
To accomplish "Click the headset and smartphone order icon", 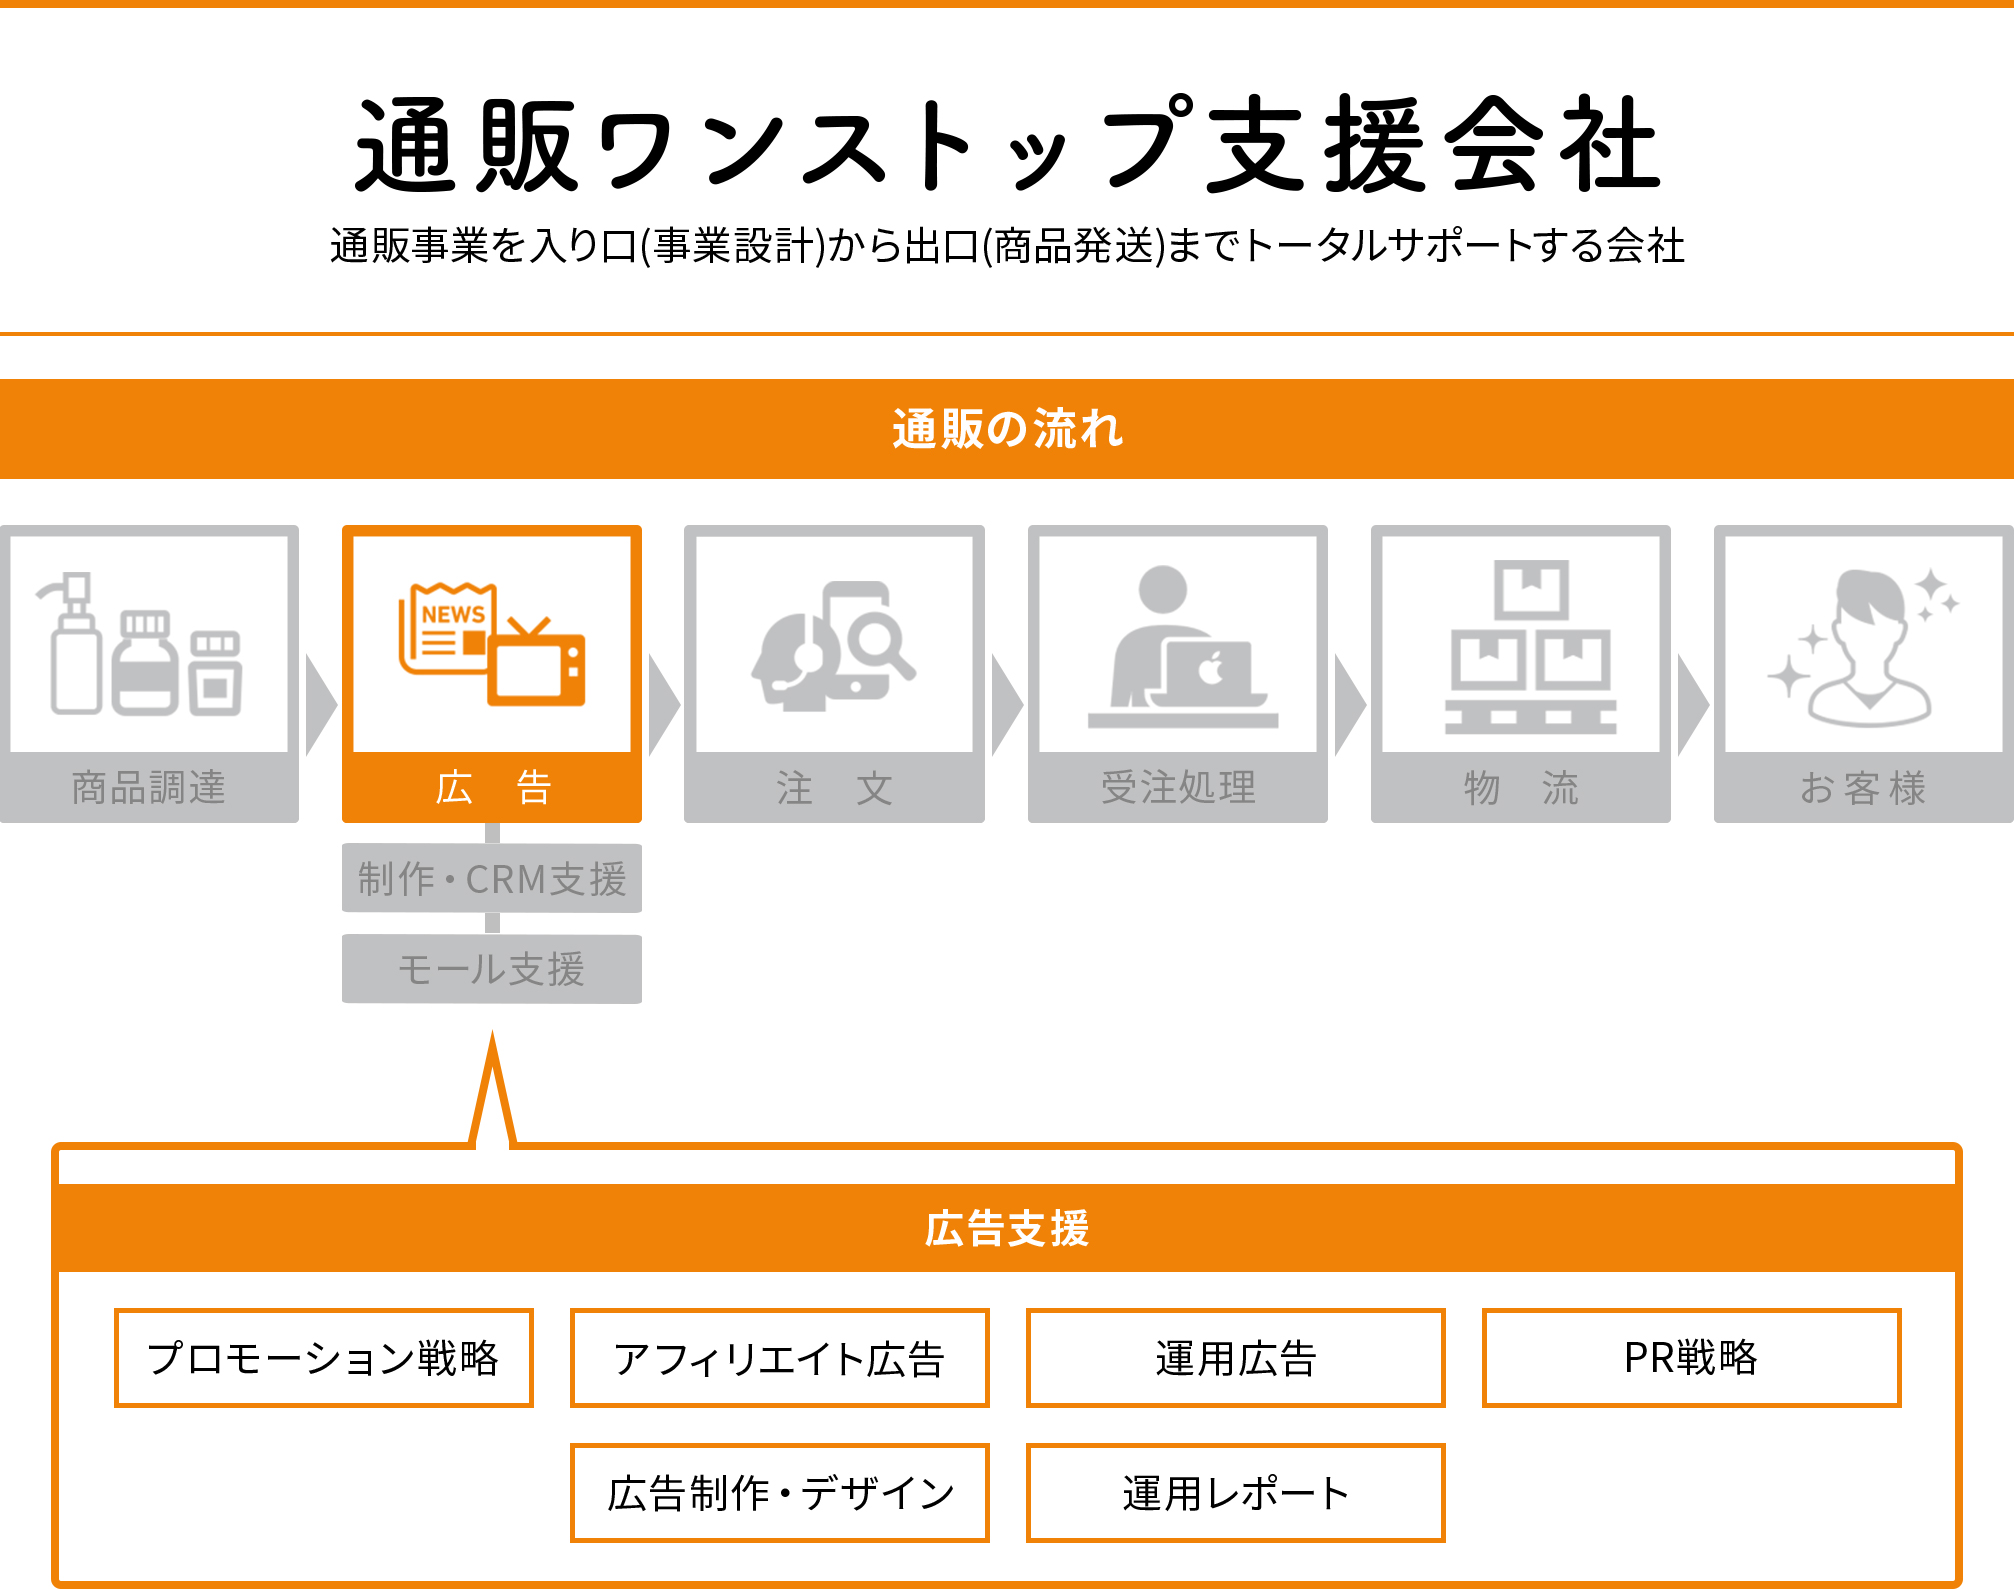I will (834, 646).
